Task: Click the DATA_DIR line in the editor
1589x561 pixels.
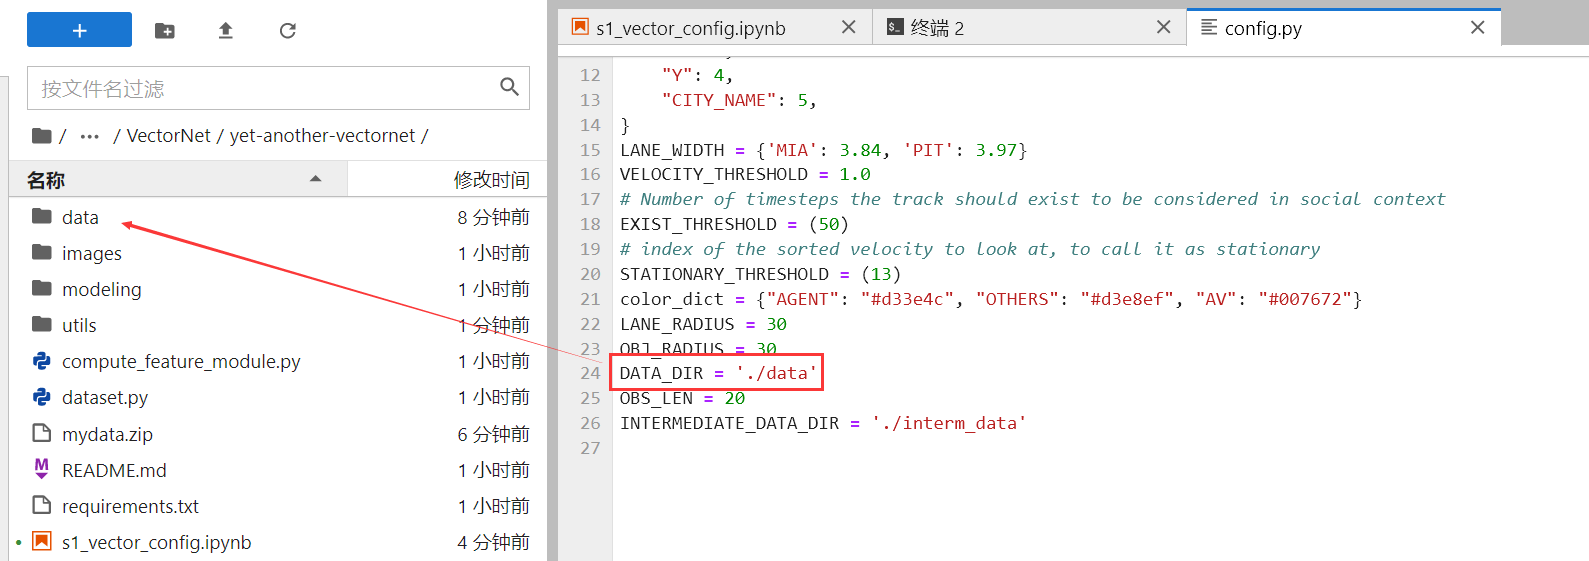Action: [x=718, y=373]
